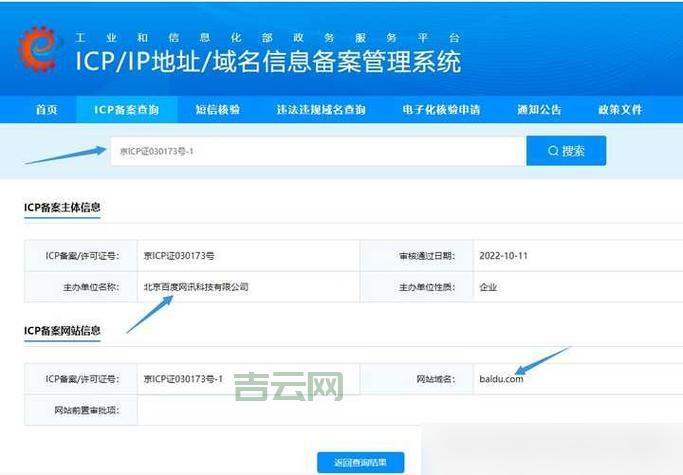Select the approval date 2022-10-11
The width and height of the screenshot is (683, 475).
click(x=504, y=256)
